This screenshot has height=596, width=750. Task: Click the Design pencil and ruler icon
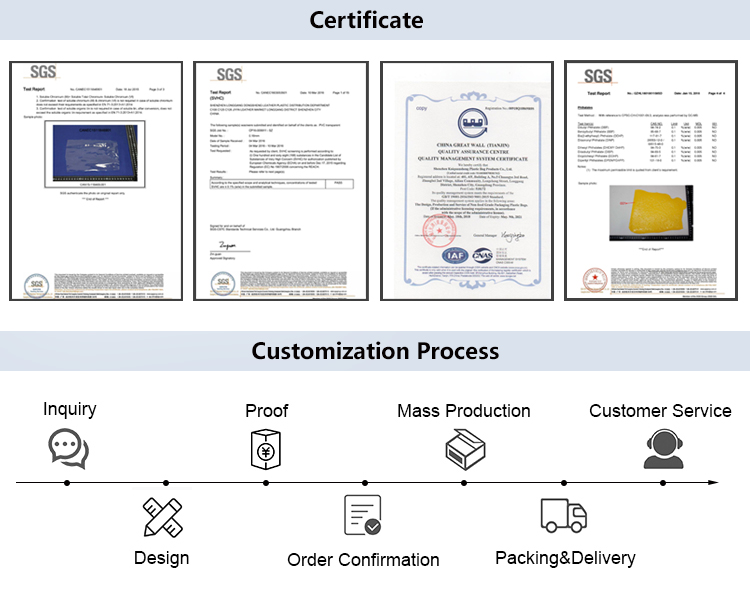(x=161, y=516)
